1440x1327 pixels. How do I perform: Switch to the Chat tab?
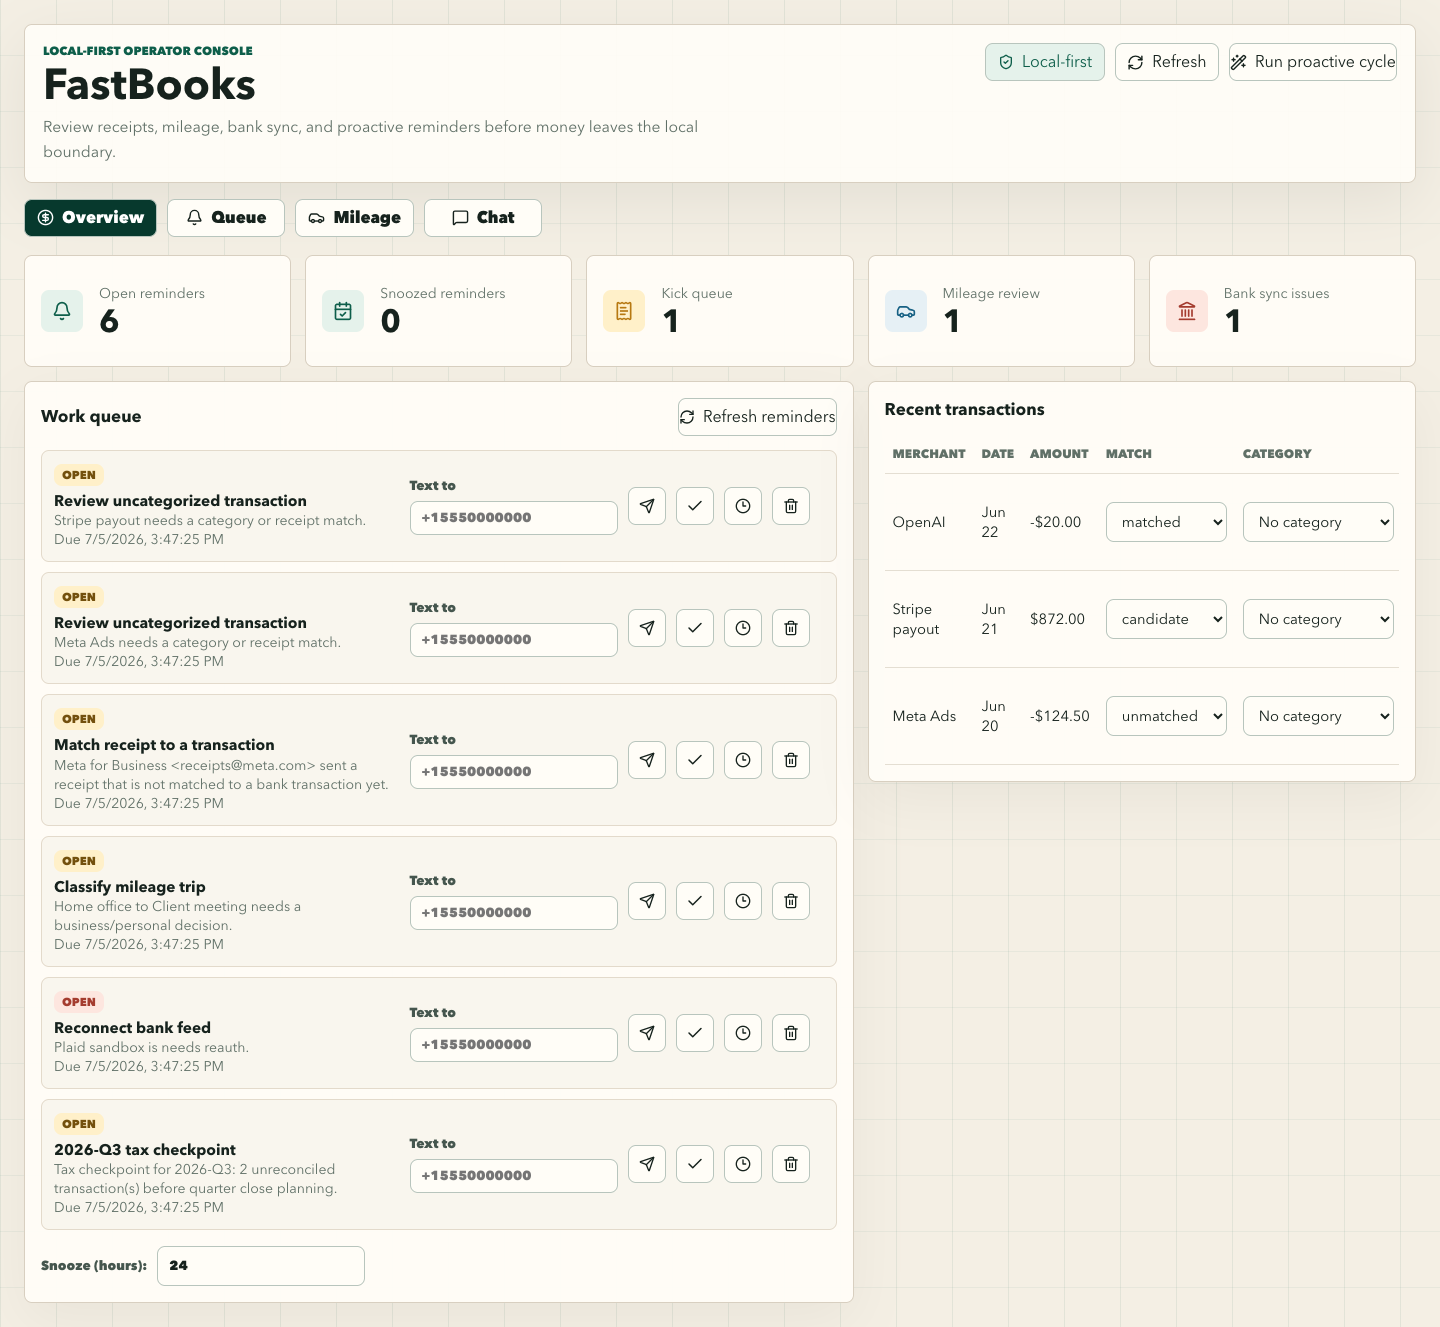(483, 218)
